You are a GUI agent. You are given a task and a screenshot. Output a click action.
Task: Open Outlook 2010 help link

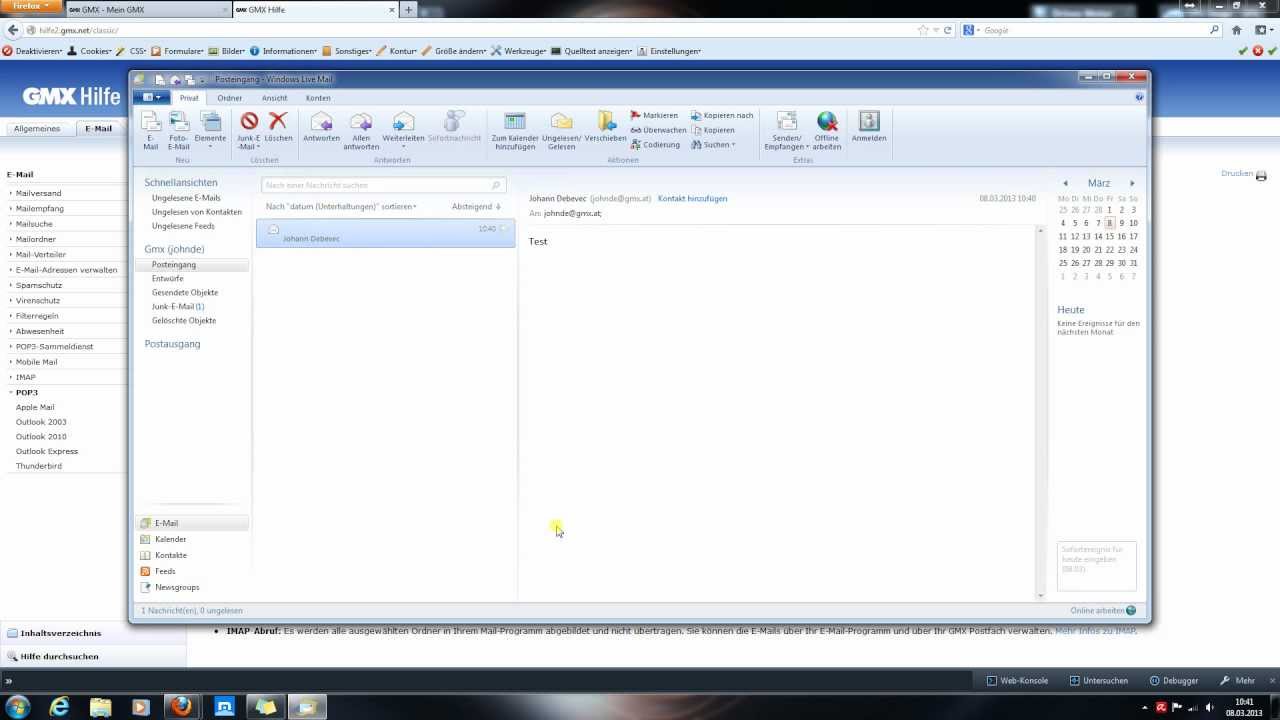pos(41,437)
